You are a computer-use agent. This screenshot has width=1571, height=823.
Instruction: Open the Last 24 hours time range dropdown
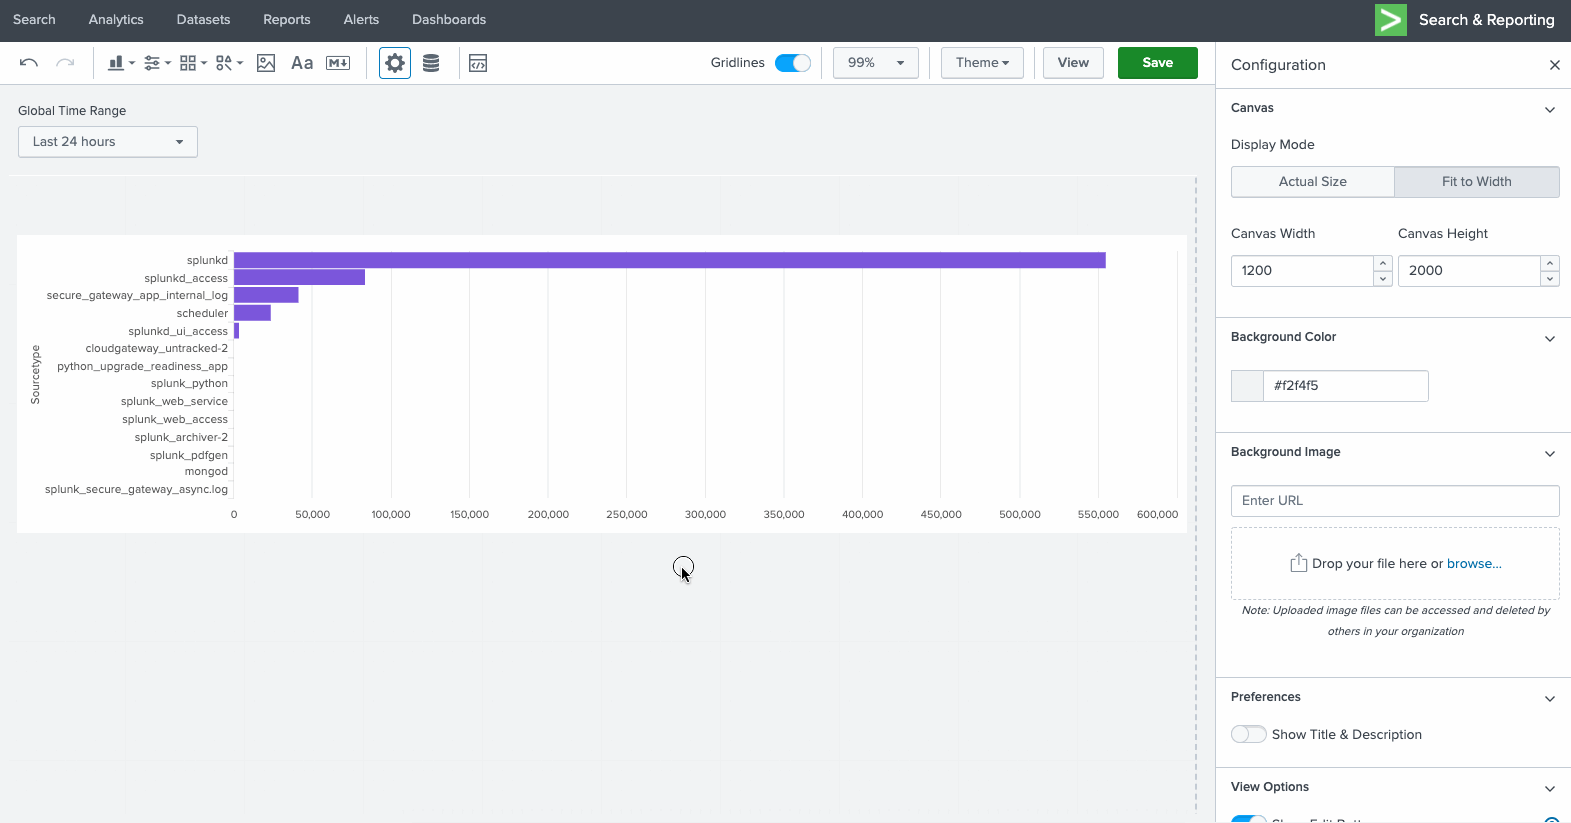point(108,142)
